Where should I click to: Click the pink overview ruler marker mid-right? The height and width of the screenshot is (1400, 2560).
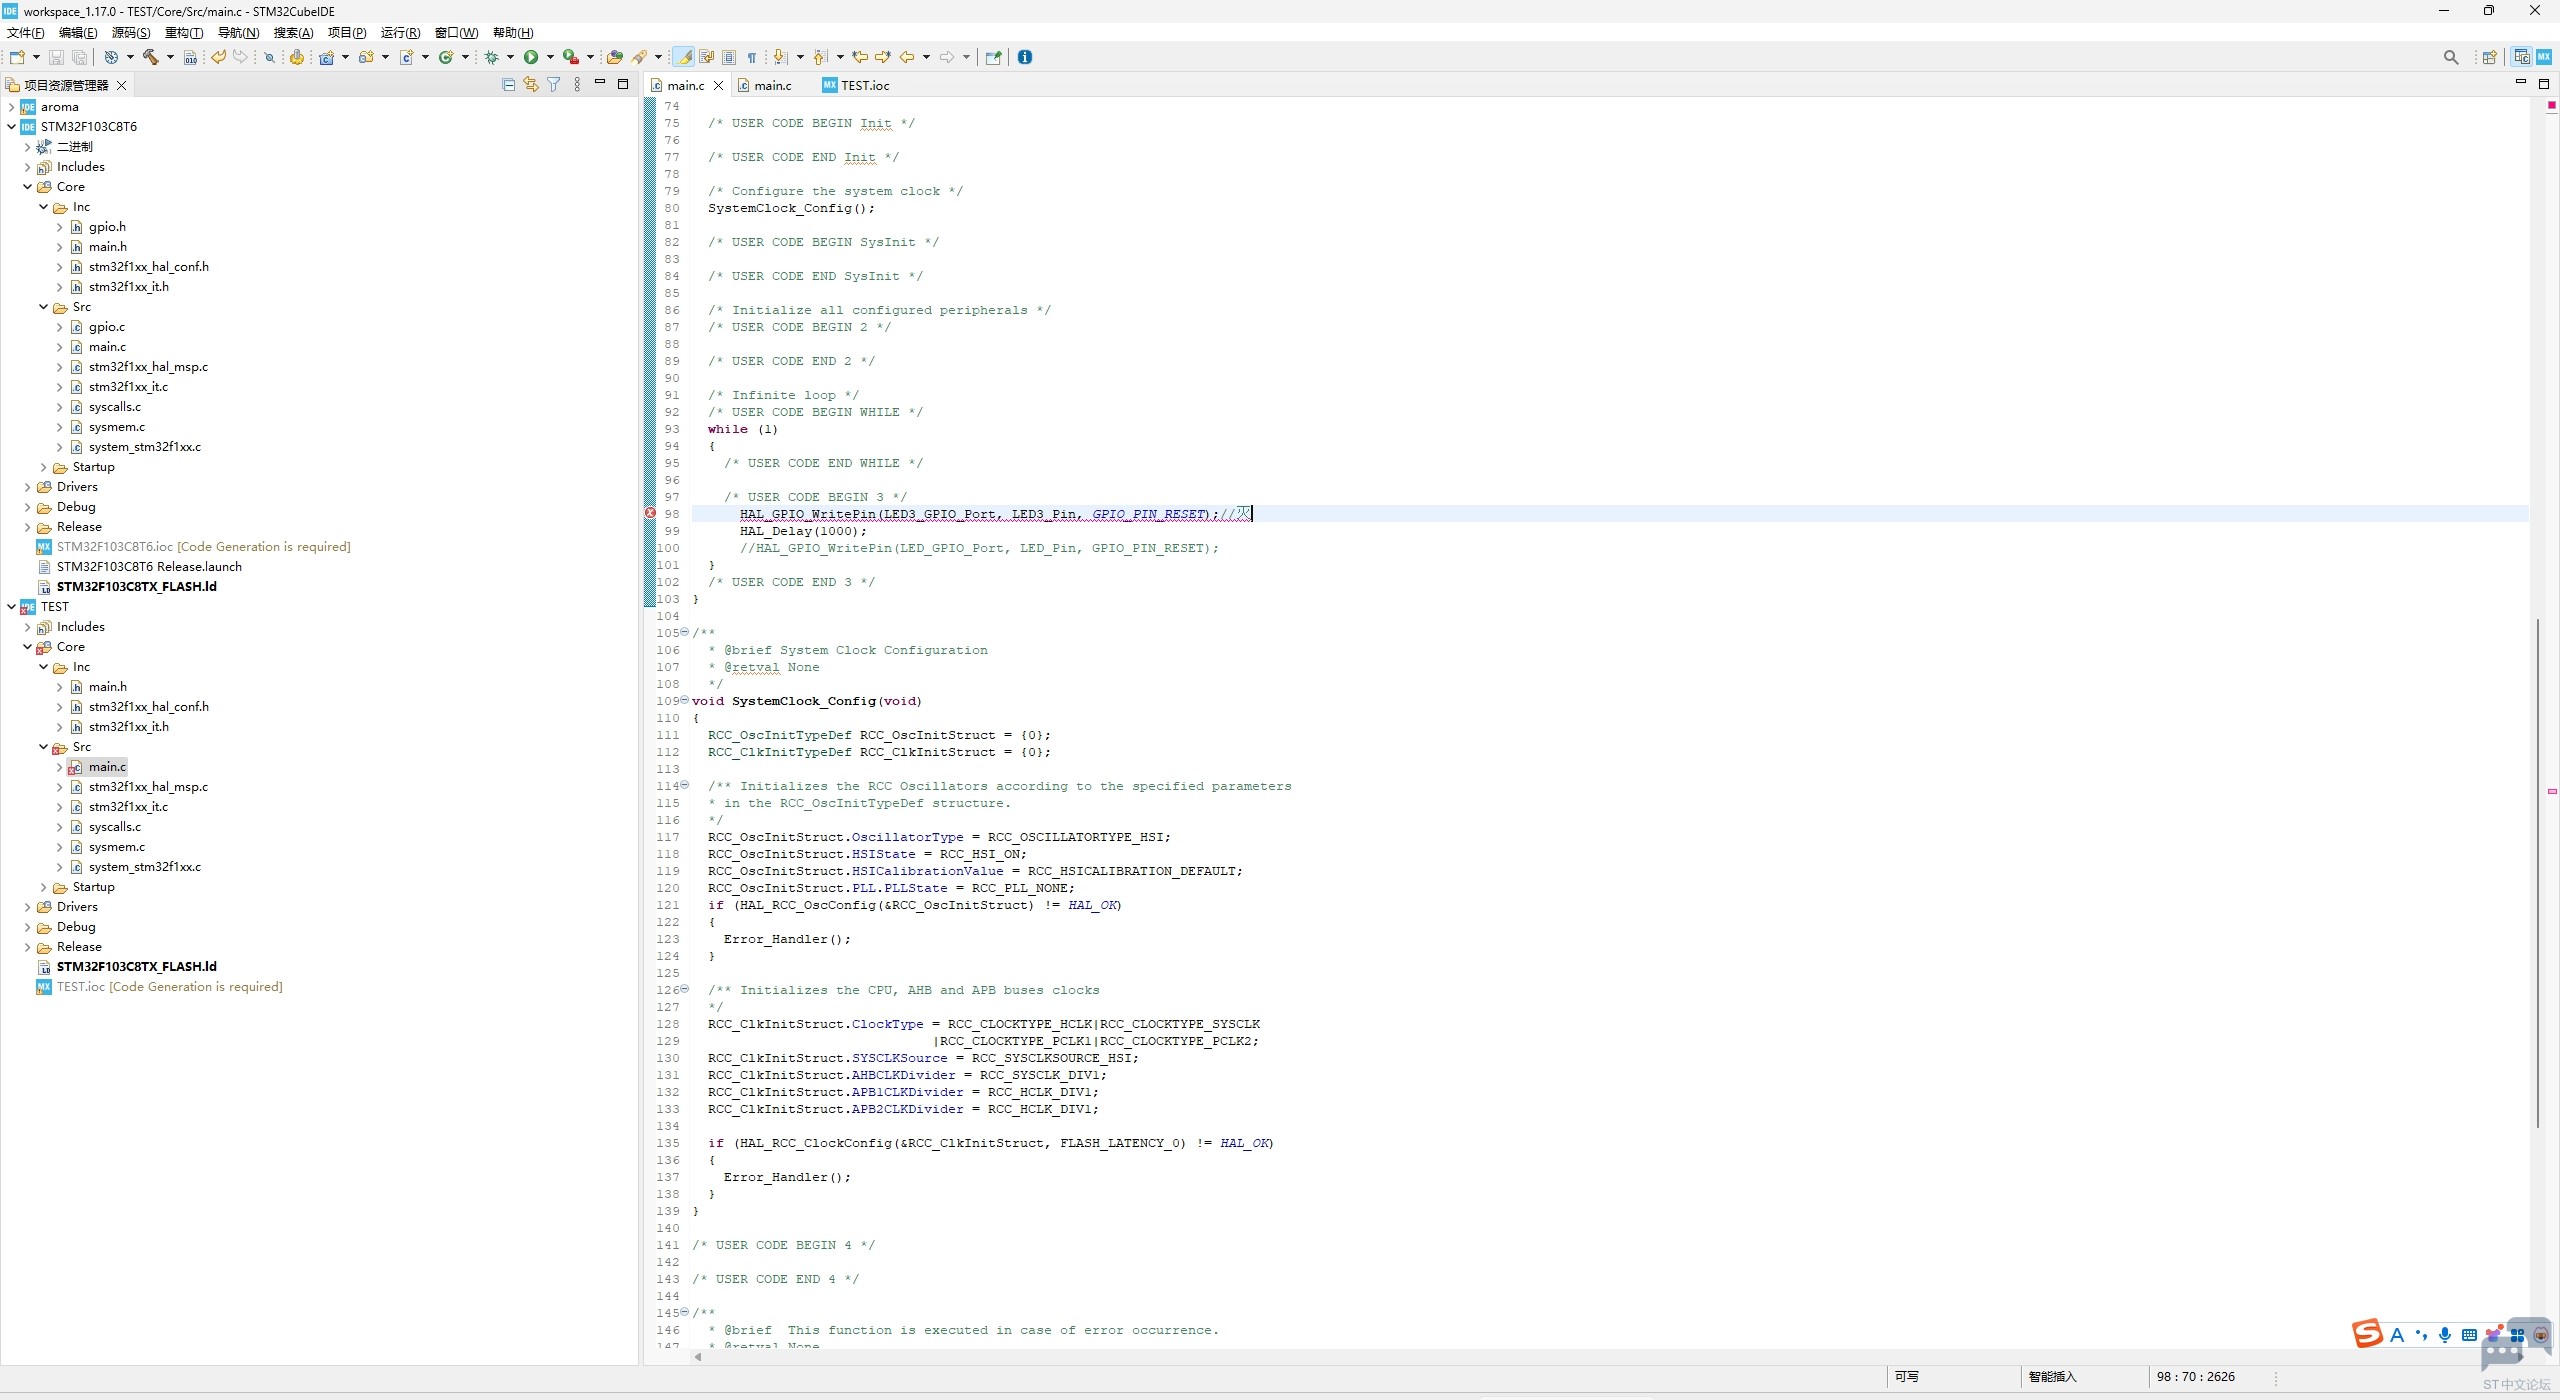[2552, 791]
